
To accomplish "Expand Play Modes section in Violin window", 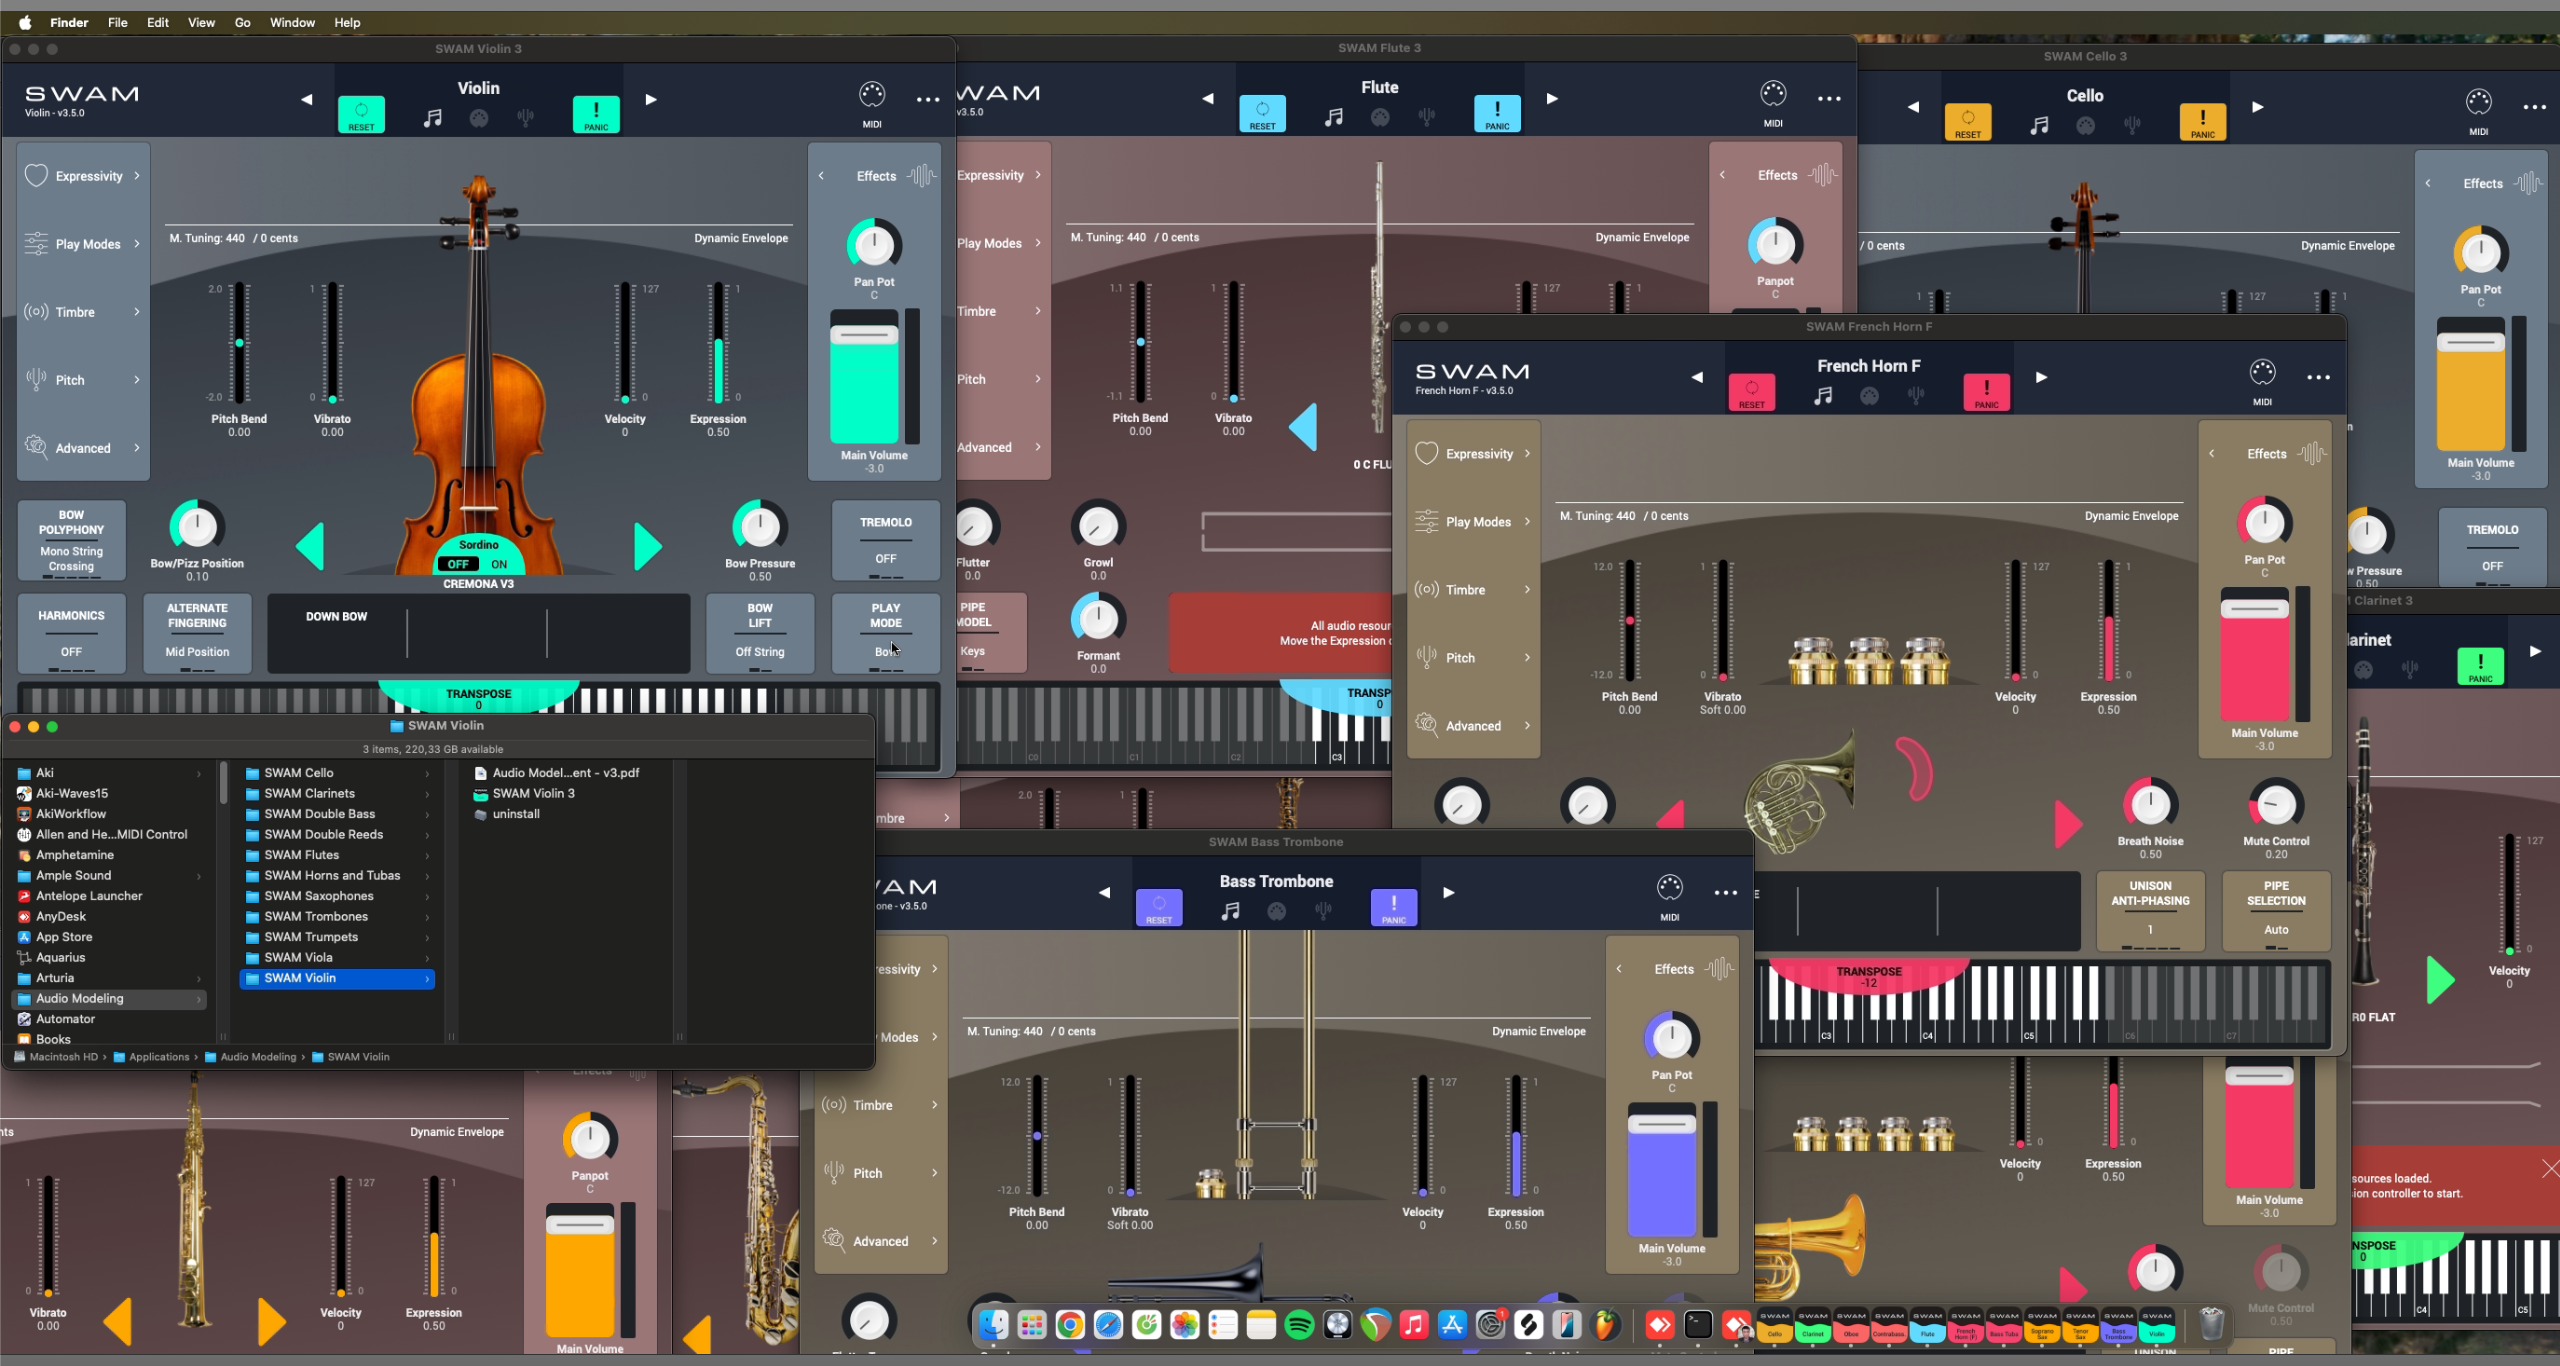I will click(x=83, y=244).
